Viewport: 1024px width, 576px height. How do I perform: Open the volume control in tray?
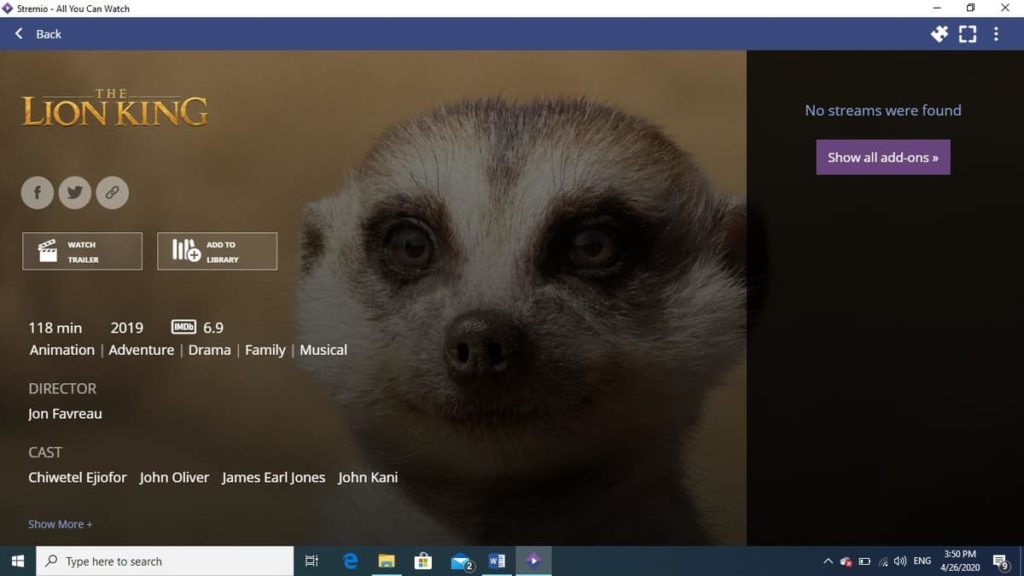coord(900,561)
